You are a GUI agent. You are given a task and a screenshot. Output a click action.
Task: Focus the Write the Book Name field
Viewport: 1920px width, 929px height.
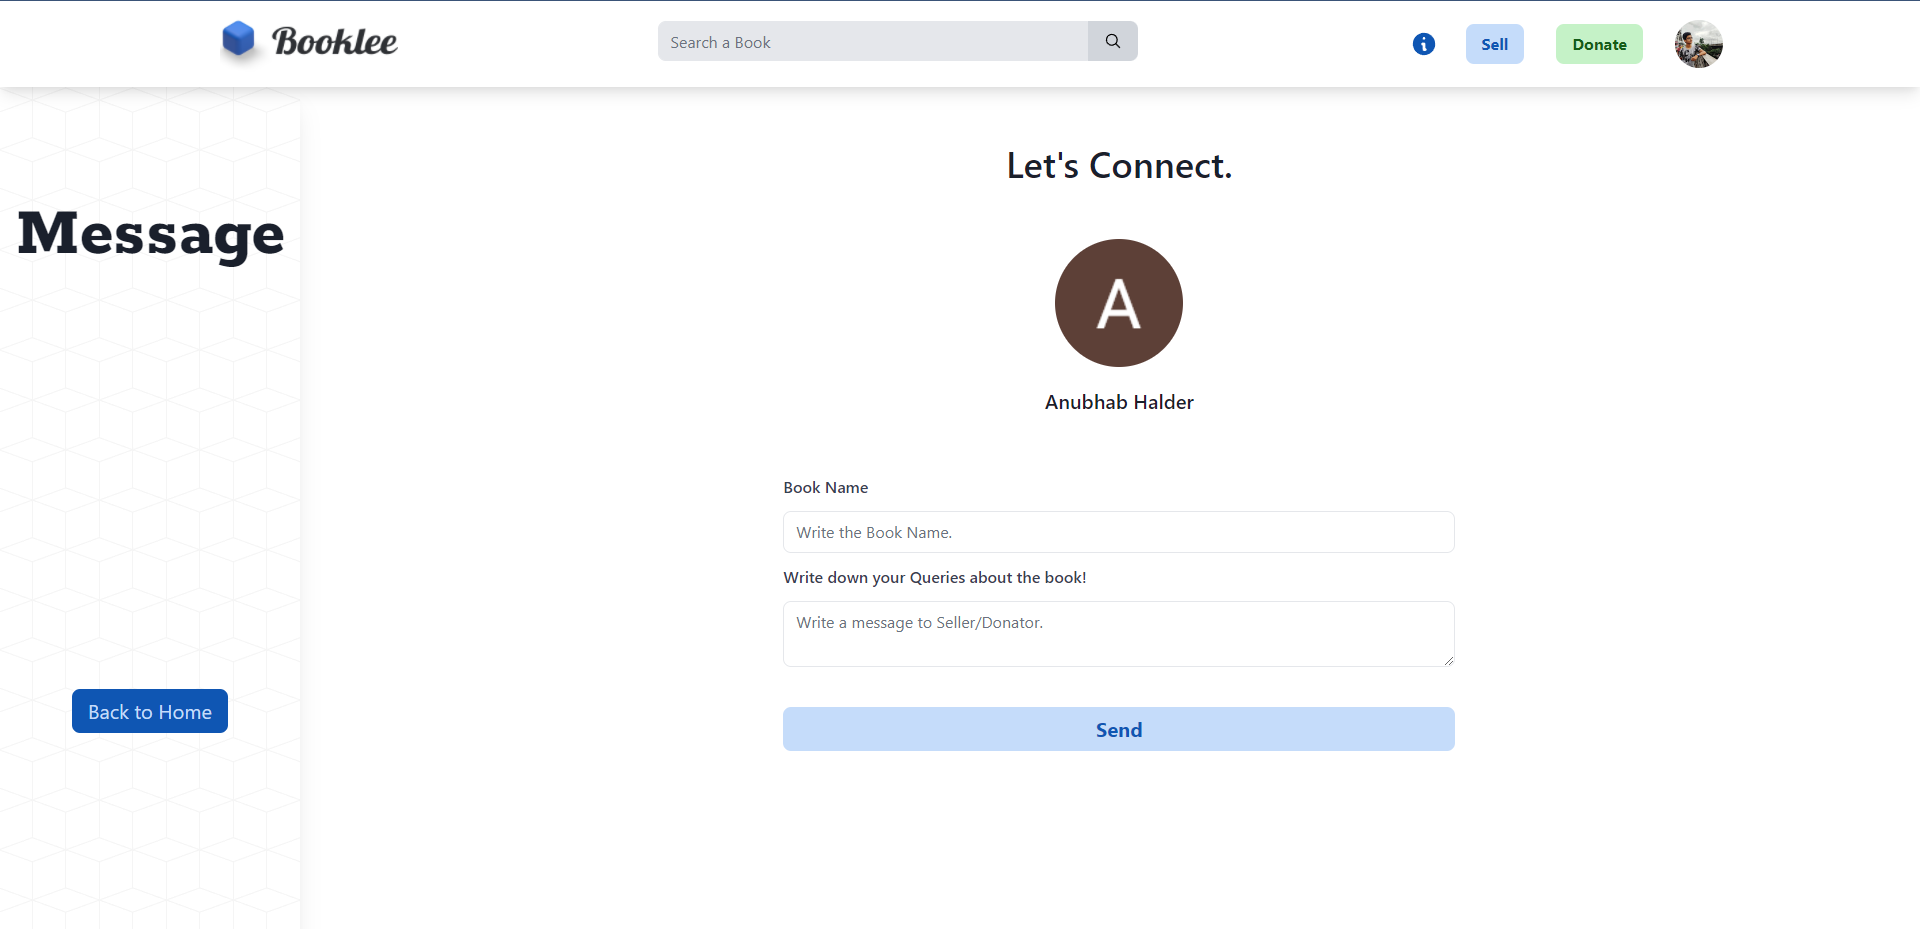point(1119,532)
